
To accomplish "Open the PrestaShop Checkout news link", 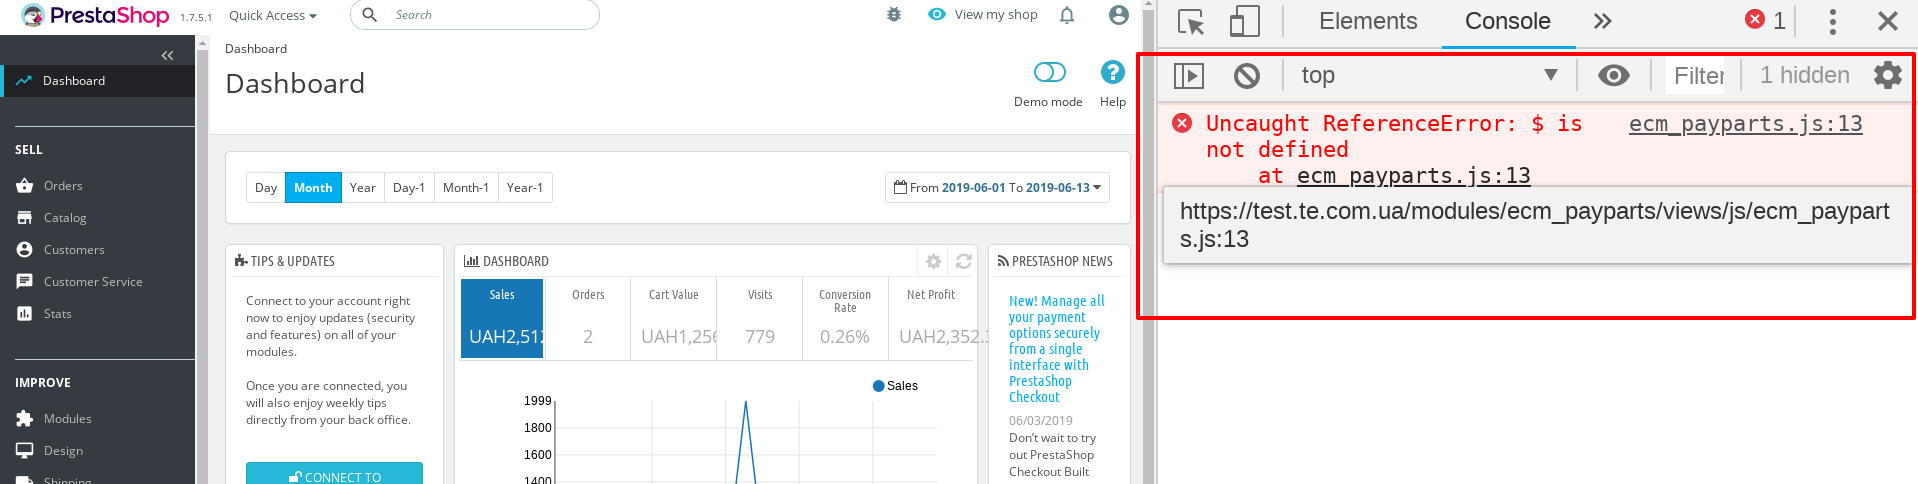I will coord(1056,349).
